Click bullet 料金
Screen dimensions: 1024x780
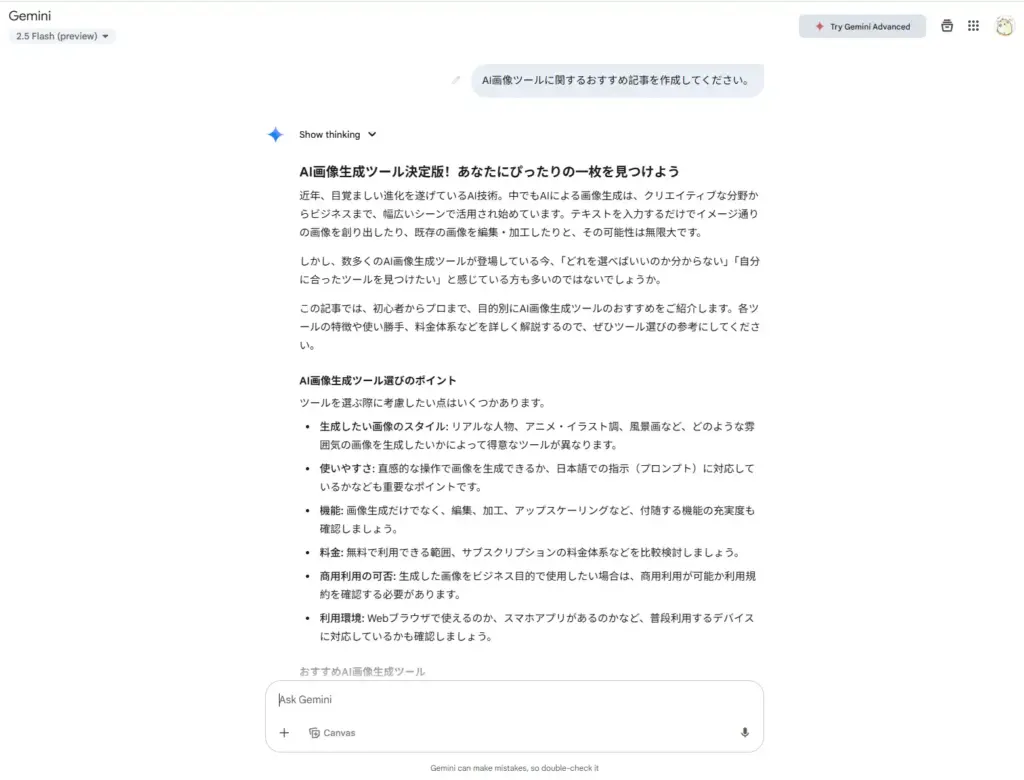(530, 553)
